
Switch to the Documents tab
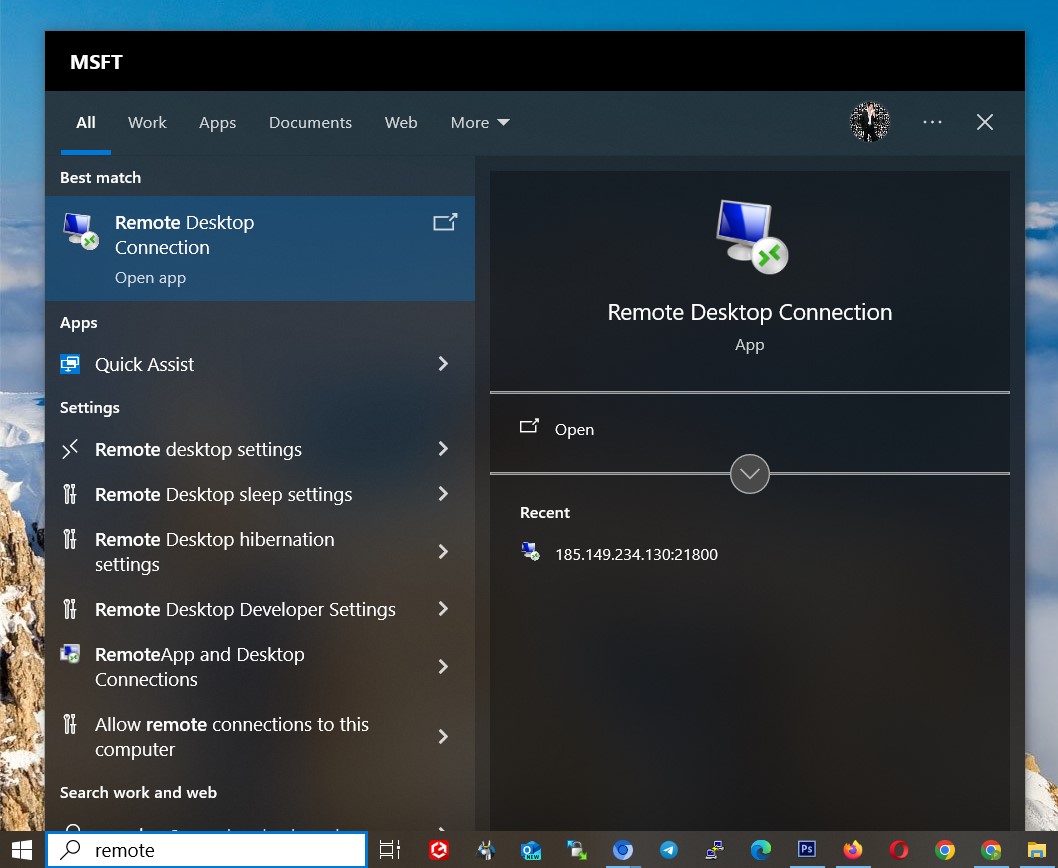(x=310, y=123)
